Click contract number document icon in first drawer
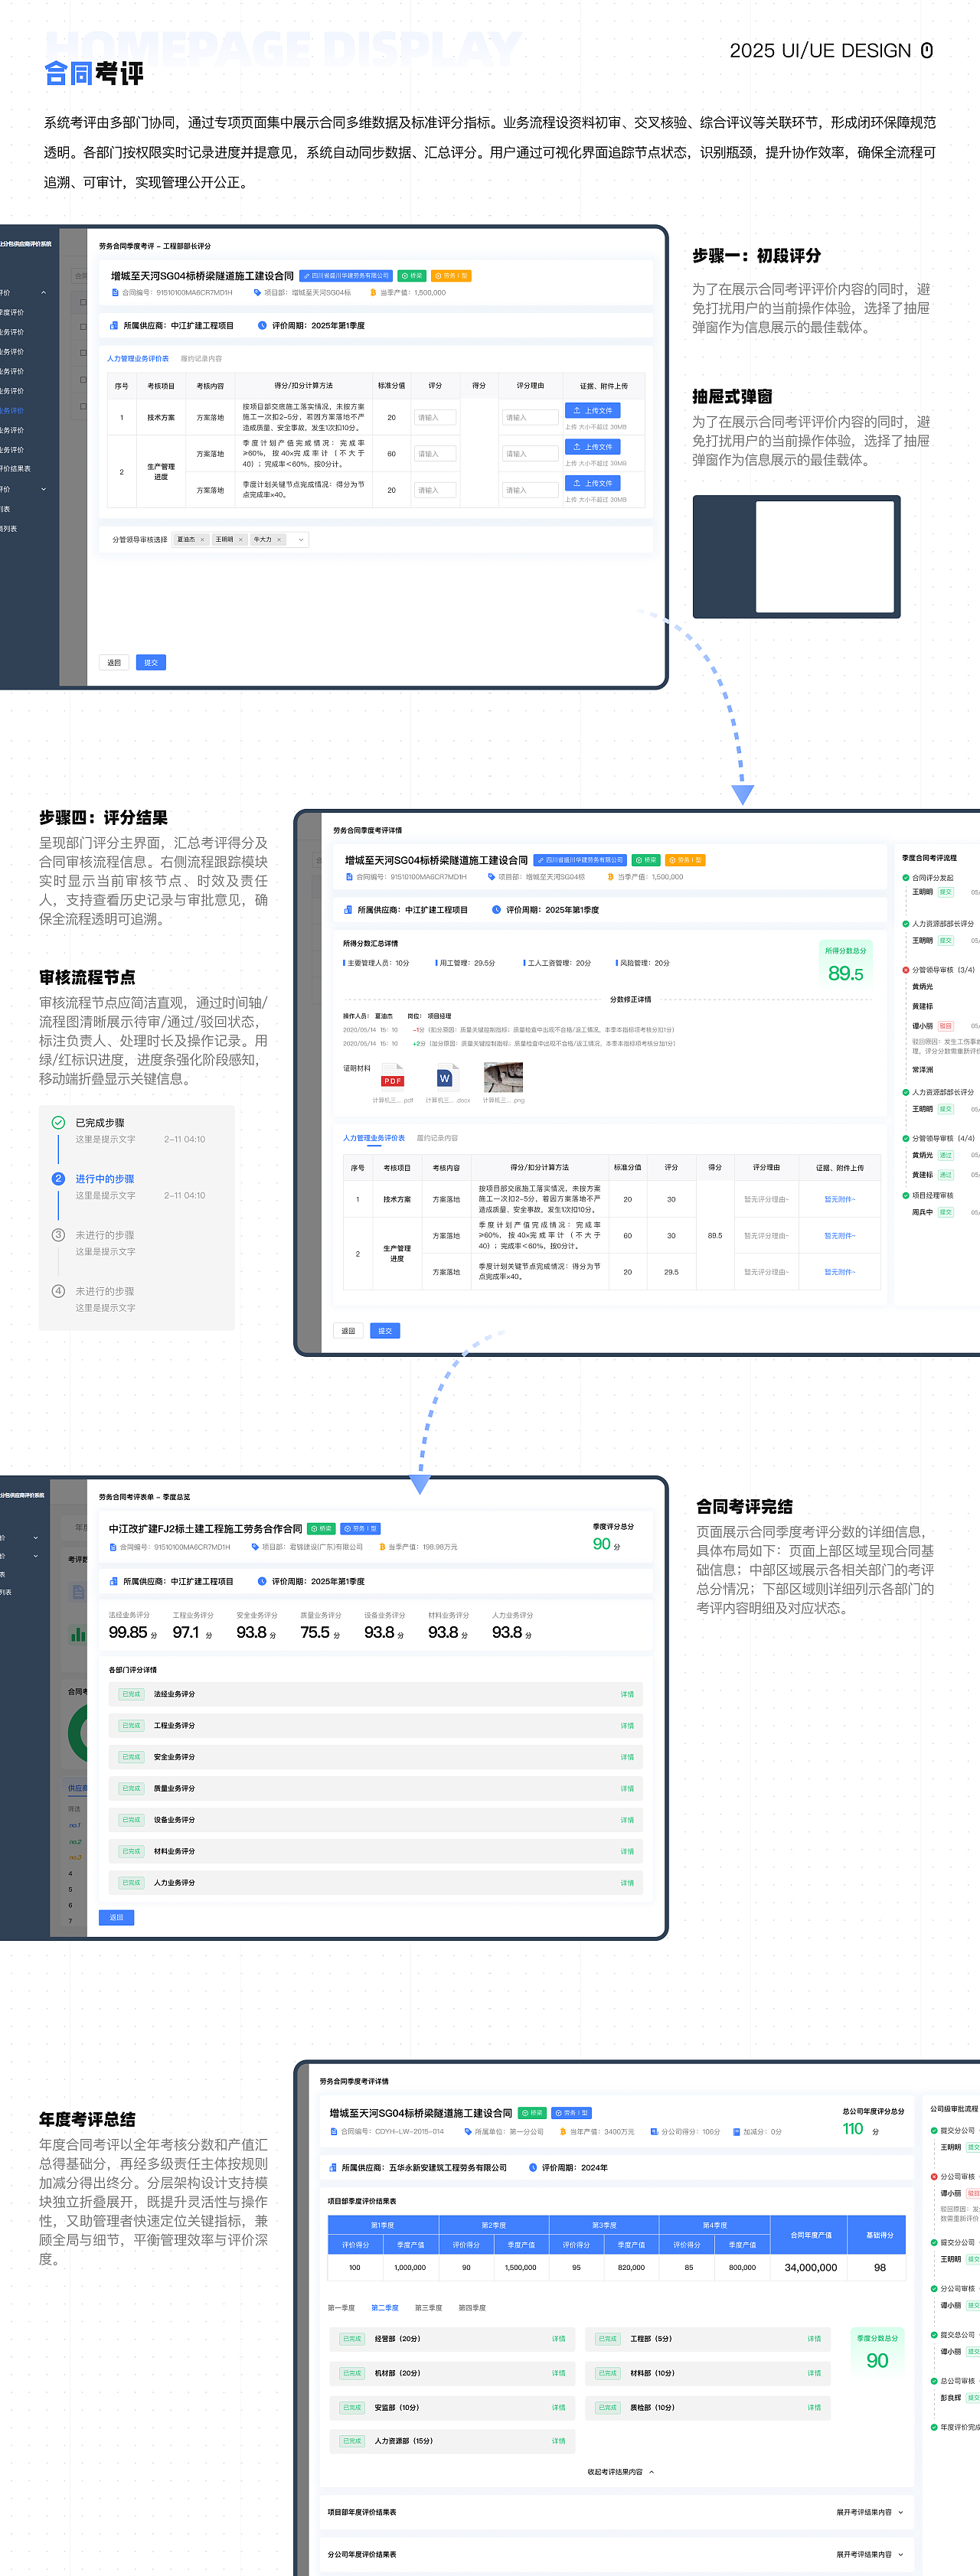This screenshot has width=980, height=2576. click(115, 293)
